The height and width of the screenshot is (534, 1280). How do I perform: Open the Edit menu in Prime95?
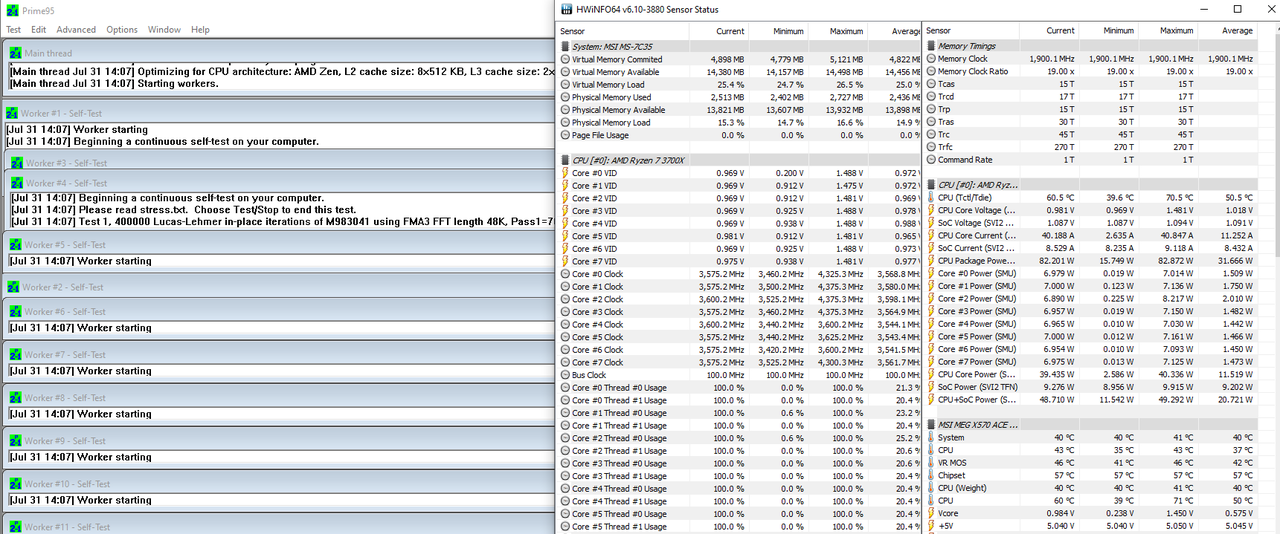pyautogui.click(x=38, y=30)
